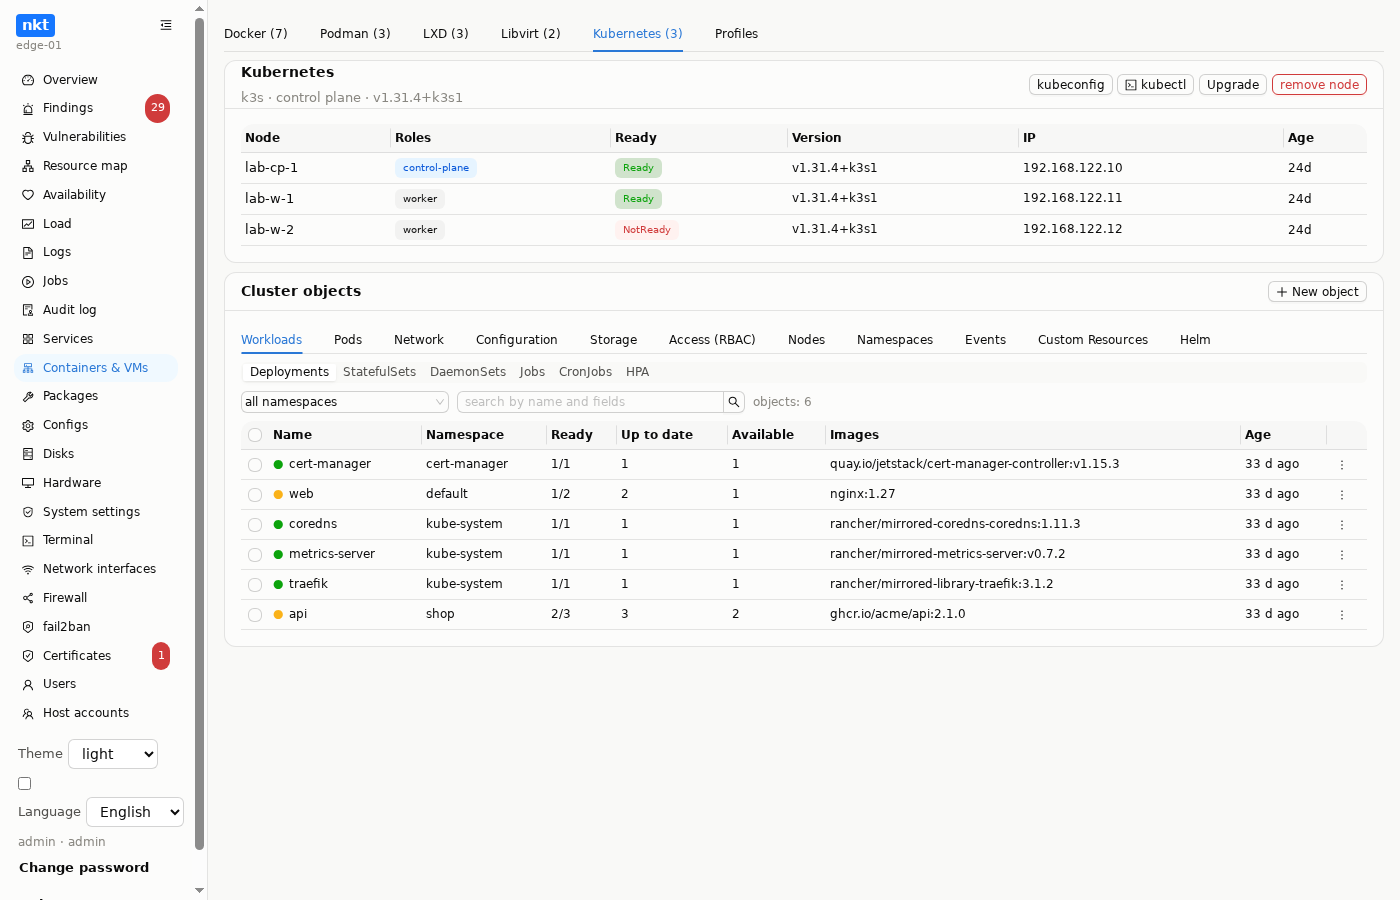
Task: Collapse the sidebar with the menu icon
Action: (166, 25)
